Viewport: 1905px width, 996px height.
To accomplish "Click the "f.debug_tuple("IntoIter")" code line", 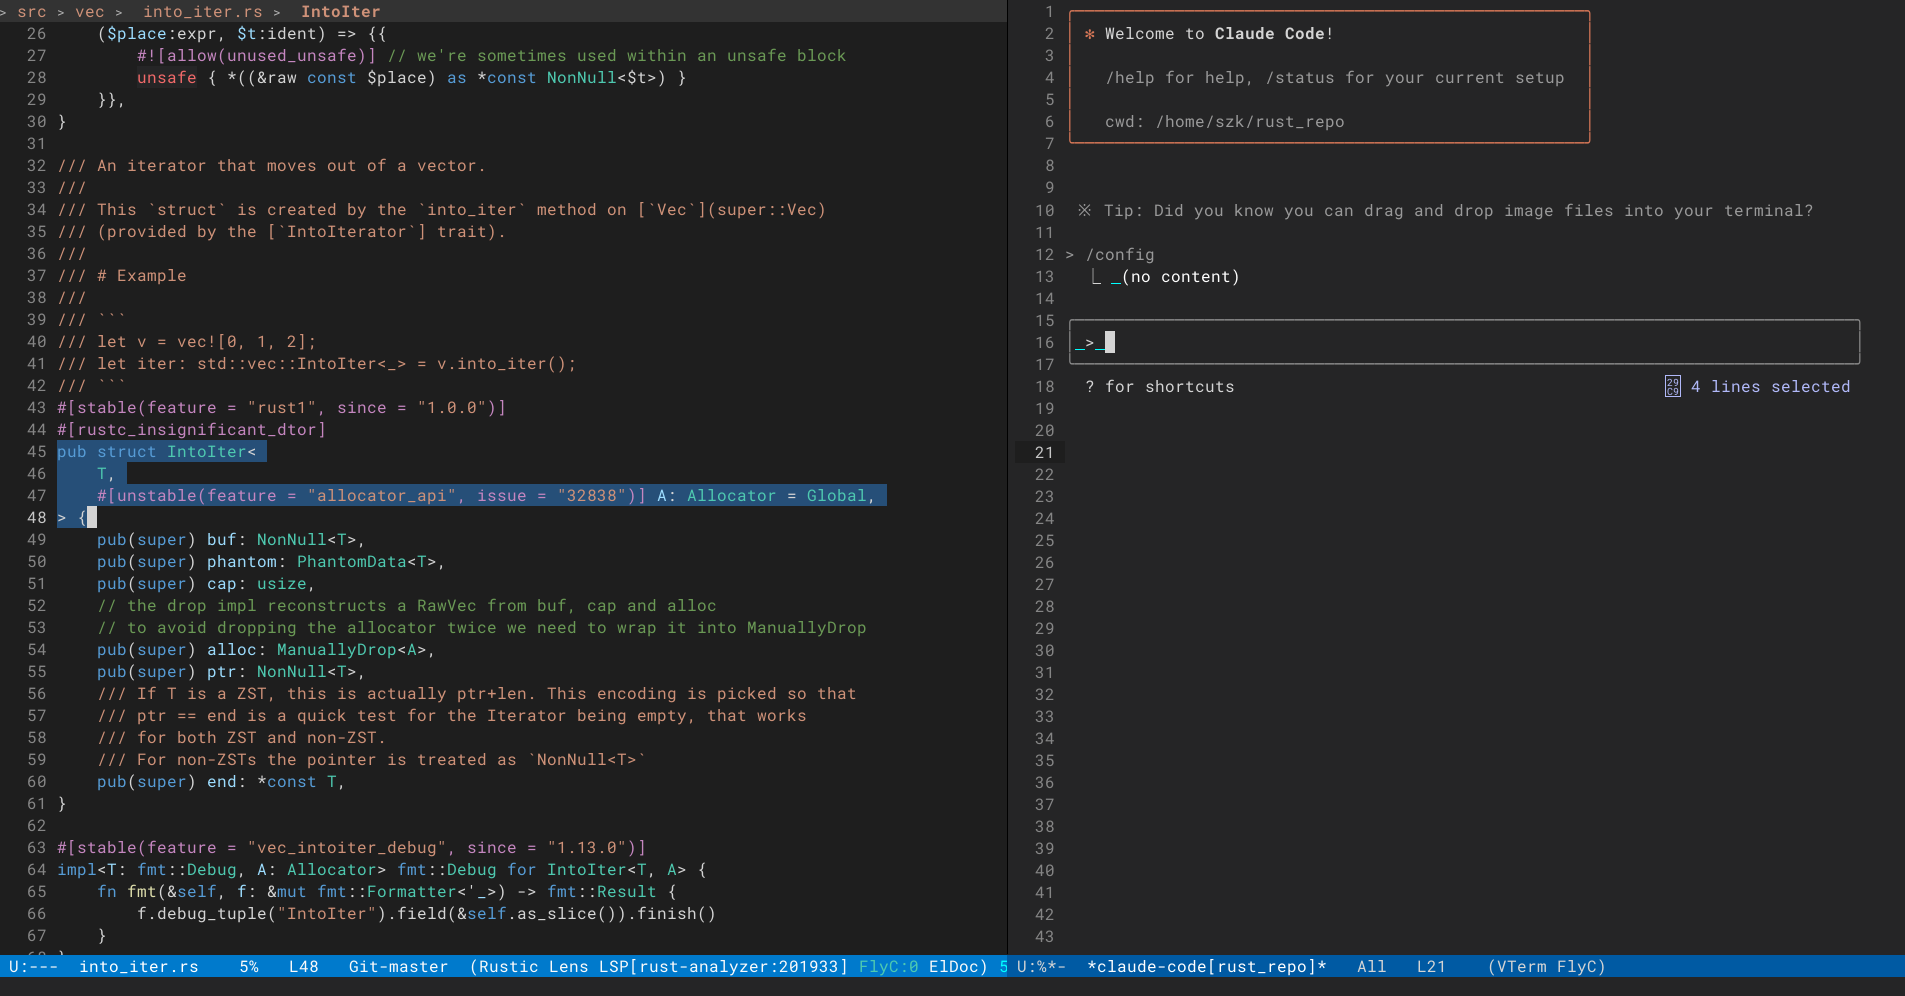I will (x=427, y=914).
